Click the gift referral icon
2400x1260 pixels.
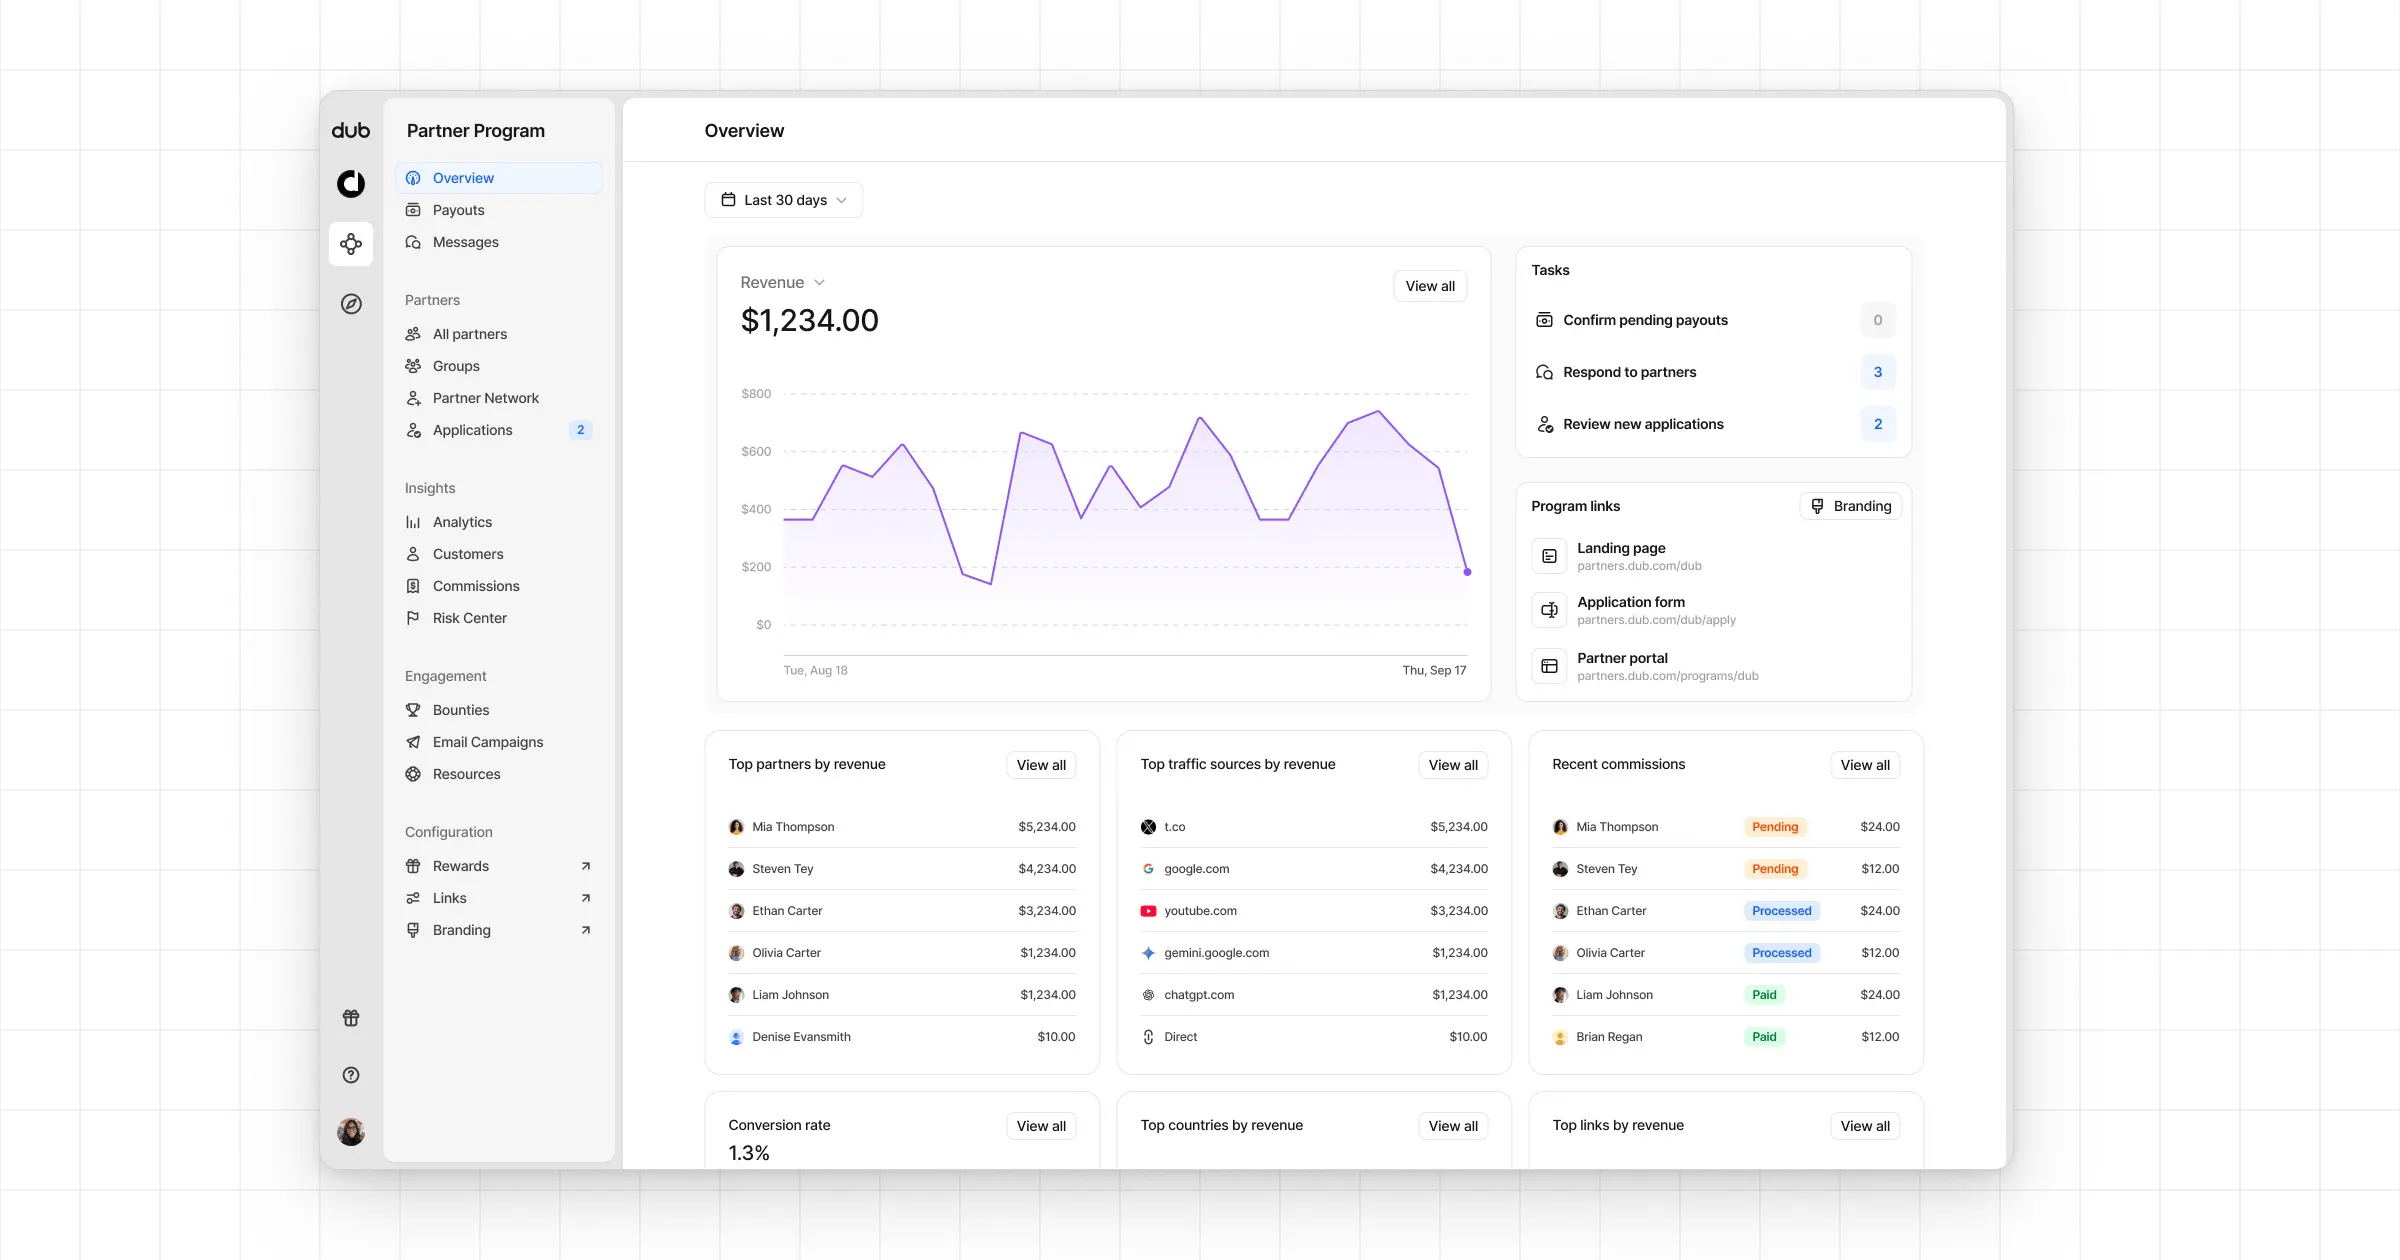click(351, 1018)
